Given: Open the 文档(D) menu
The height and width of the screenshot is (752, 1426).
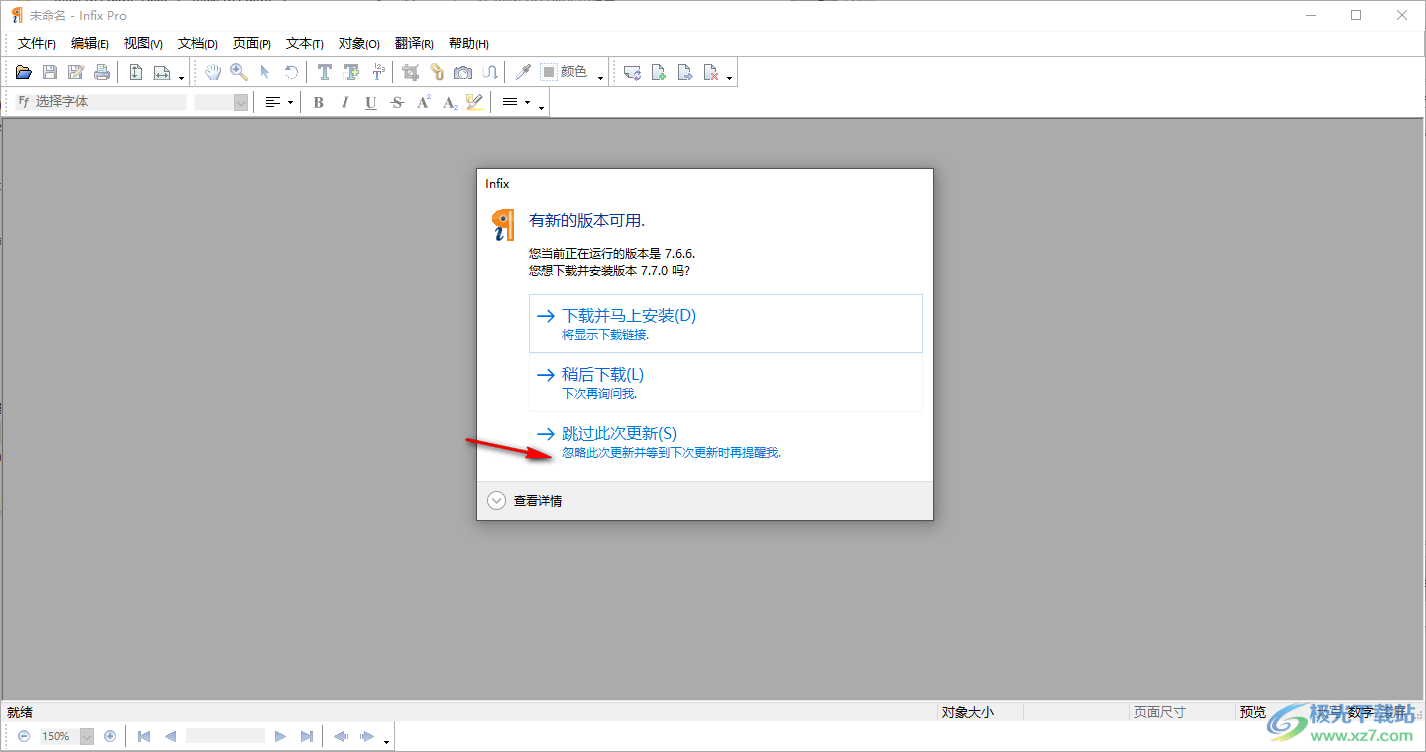Looking at the screenshot, I should click(x=198, y=44).
